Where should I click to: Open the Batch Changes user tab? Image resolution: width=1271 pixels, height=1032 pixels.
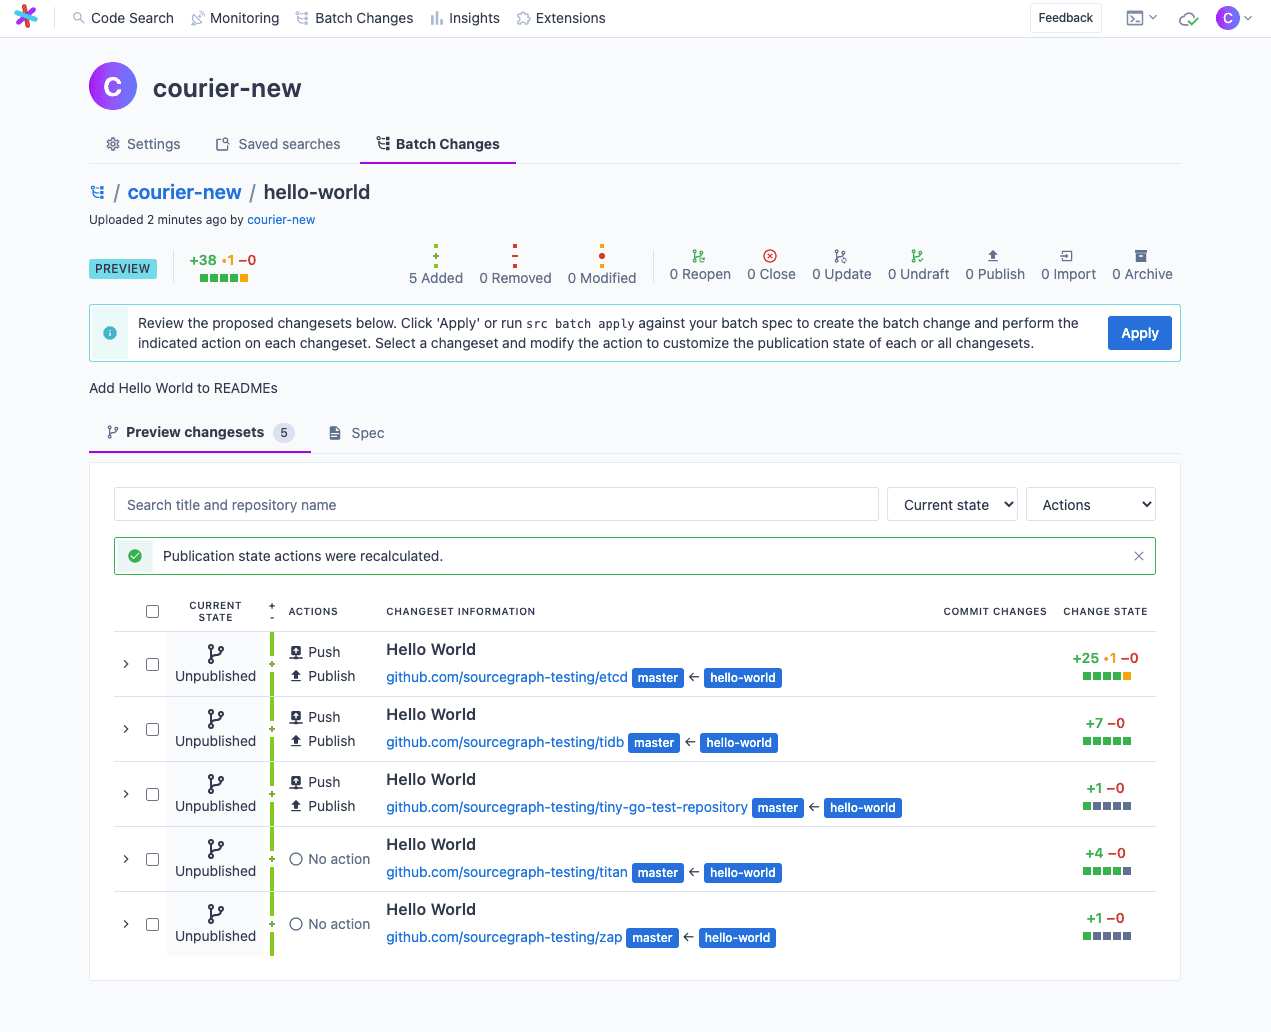(x=438, y=144)
